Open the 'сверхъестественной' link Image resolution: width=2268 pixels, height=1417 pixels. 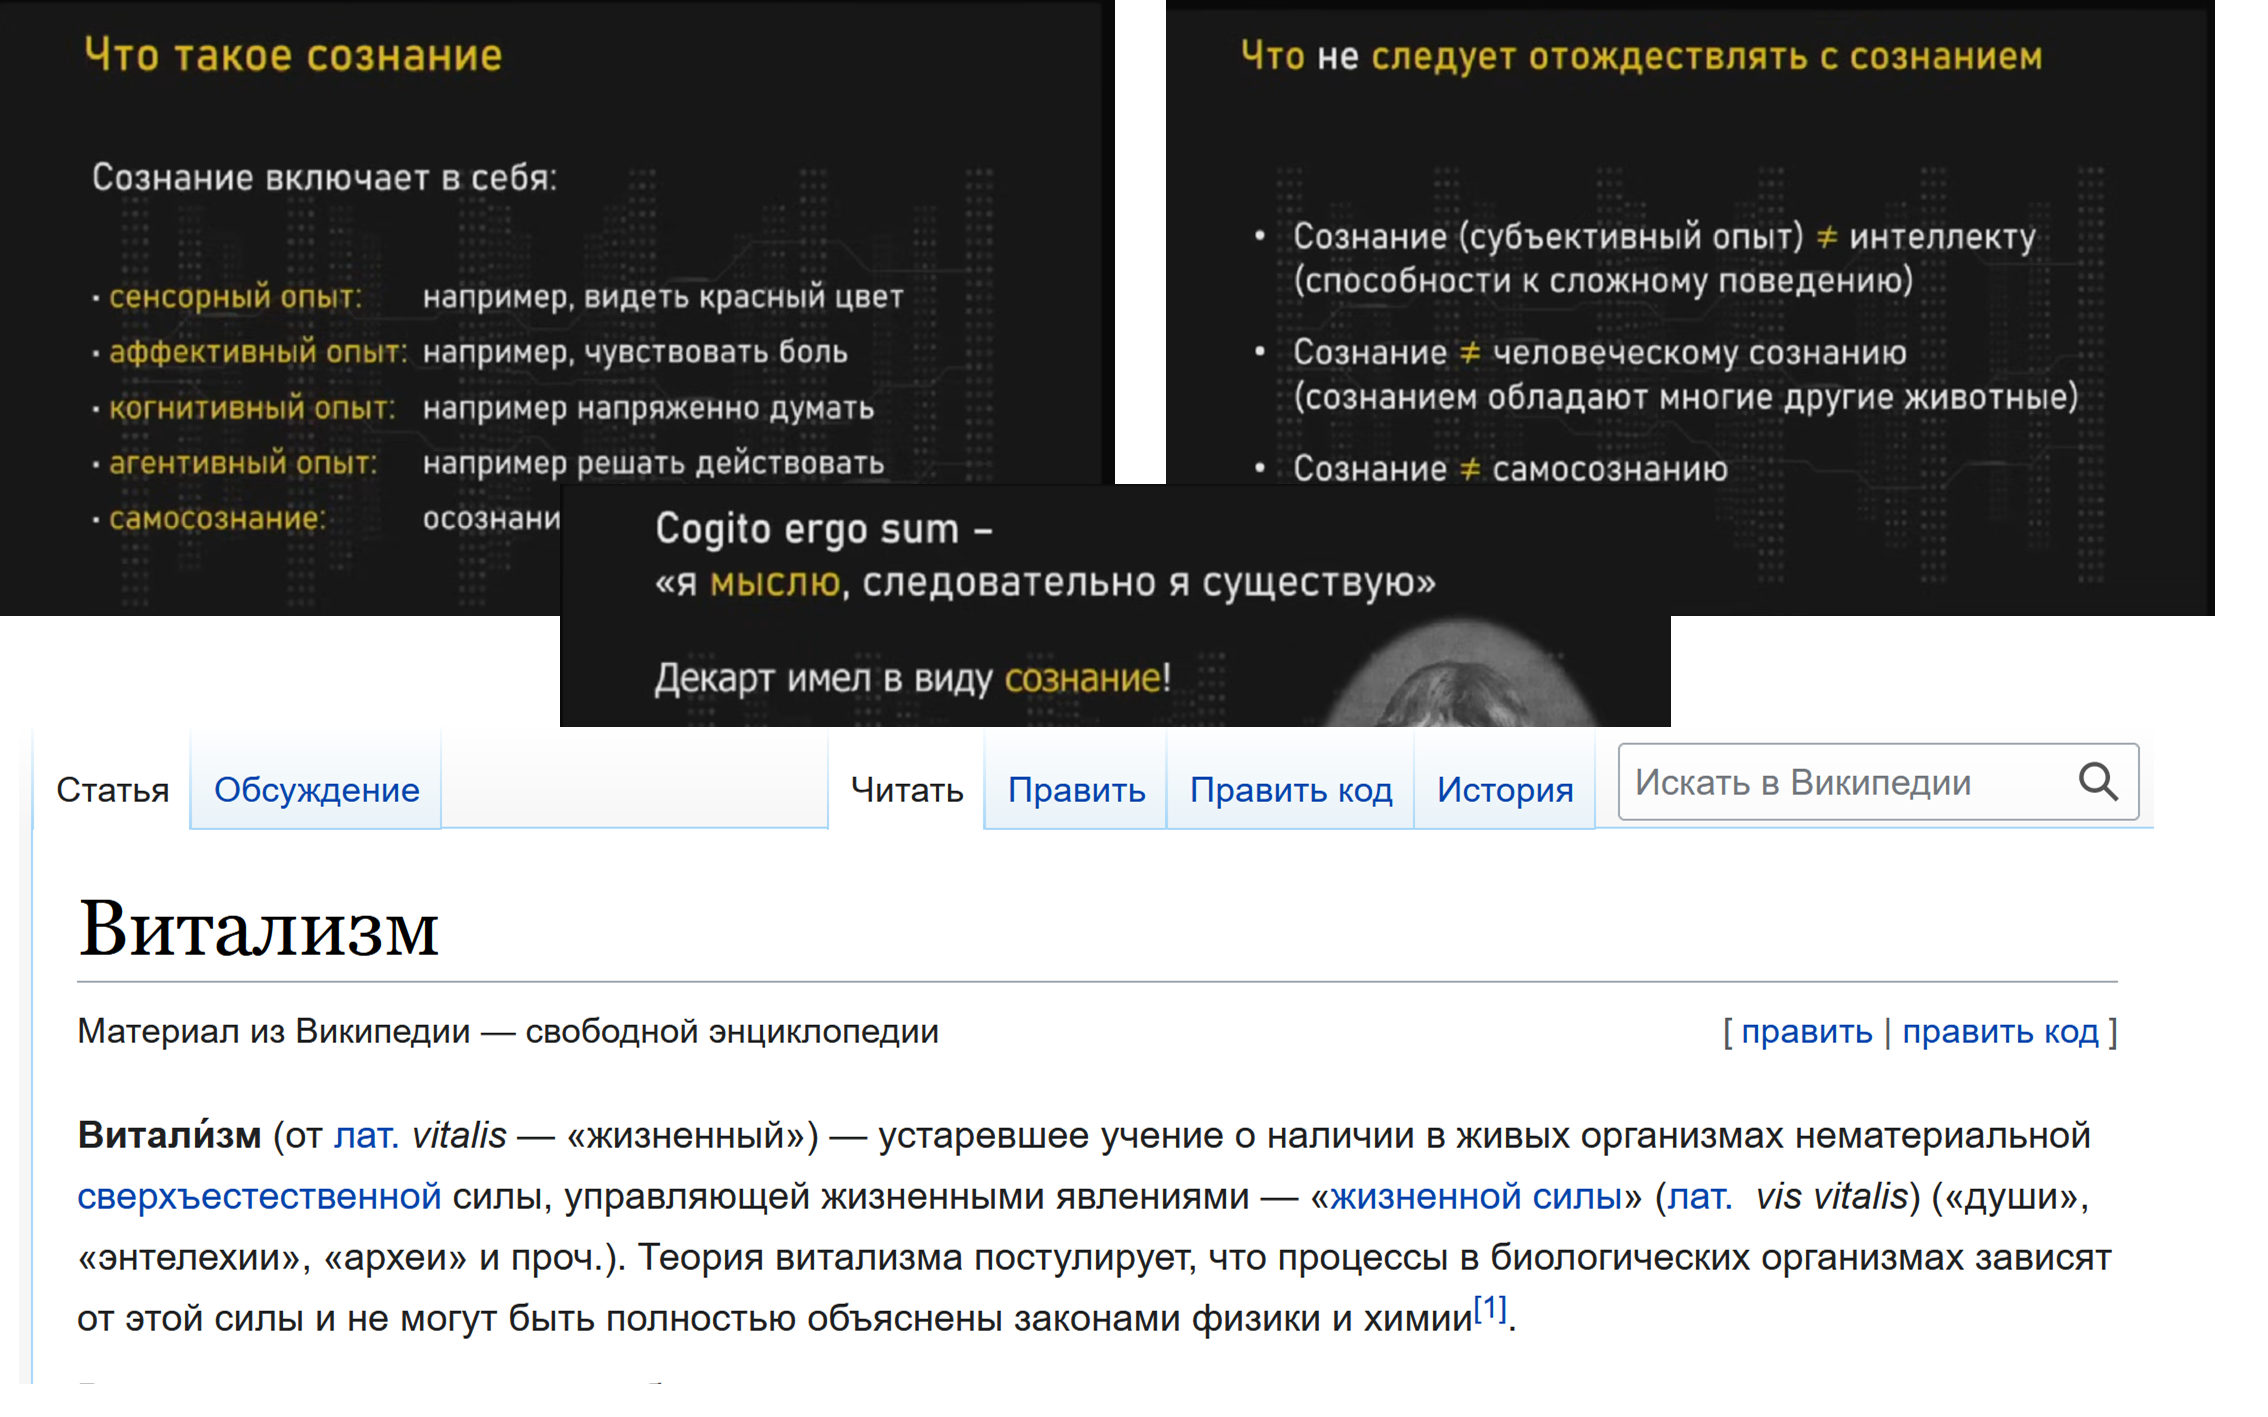pos(259,1196)
